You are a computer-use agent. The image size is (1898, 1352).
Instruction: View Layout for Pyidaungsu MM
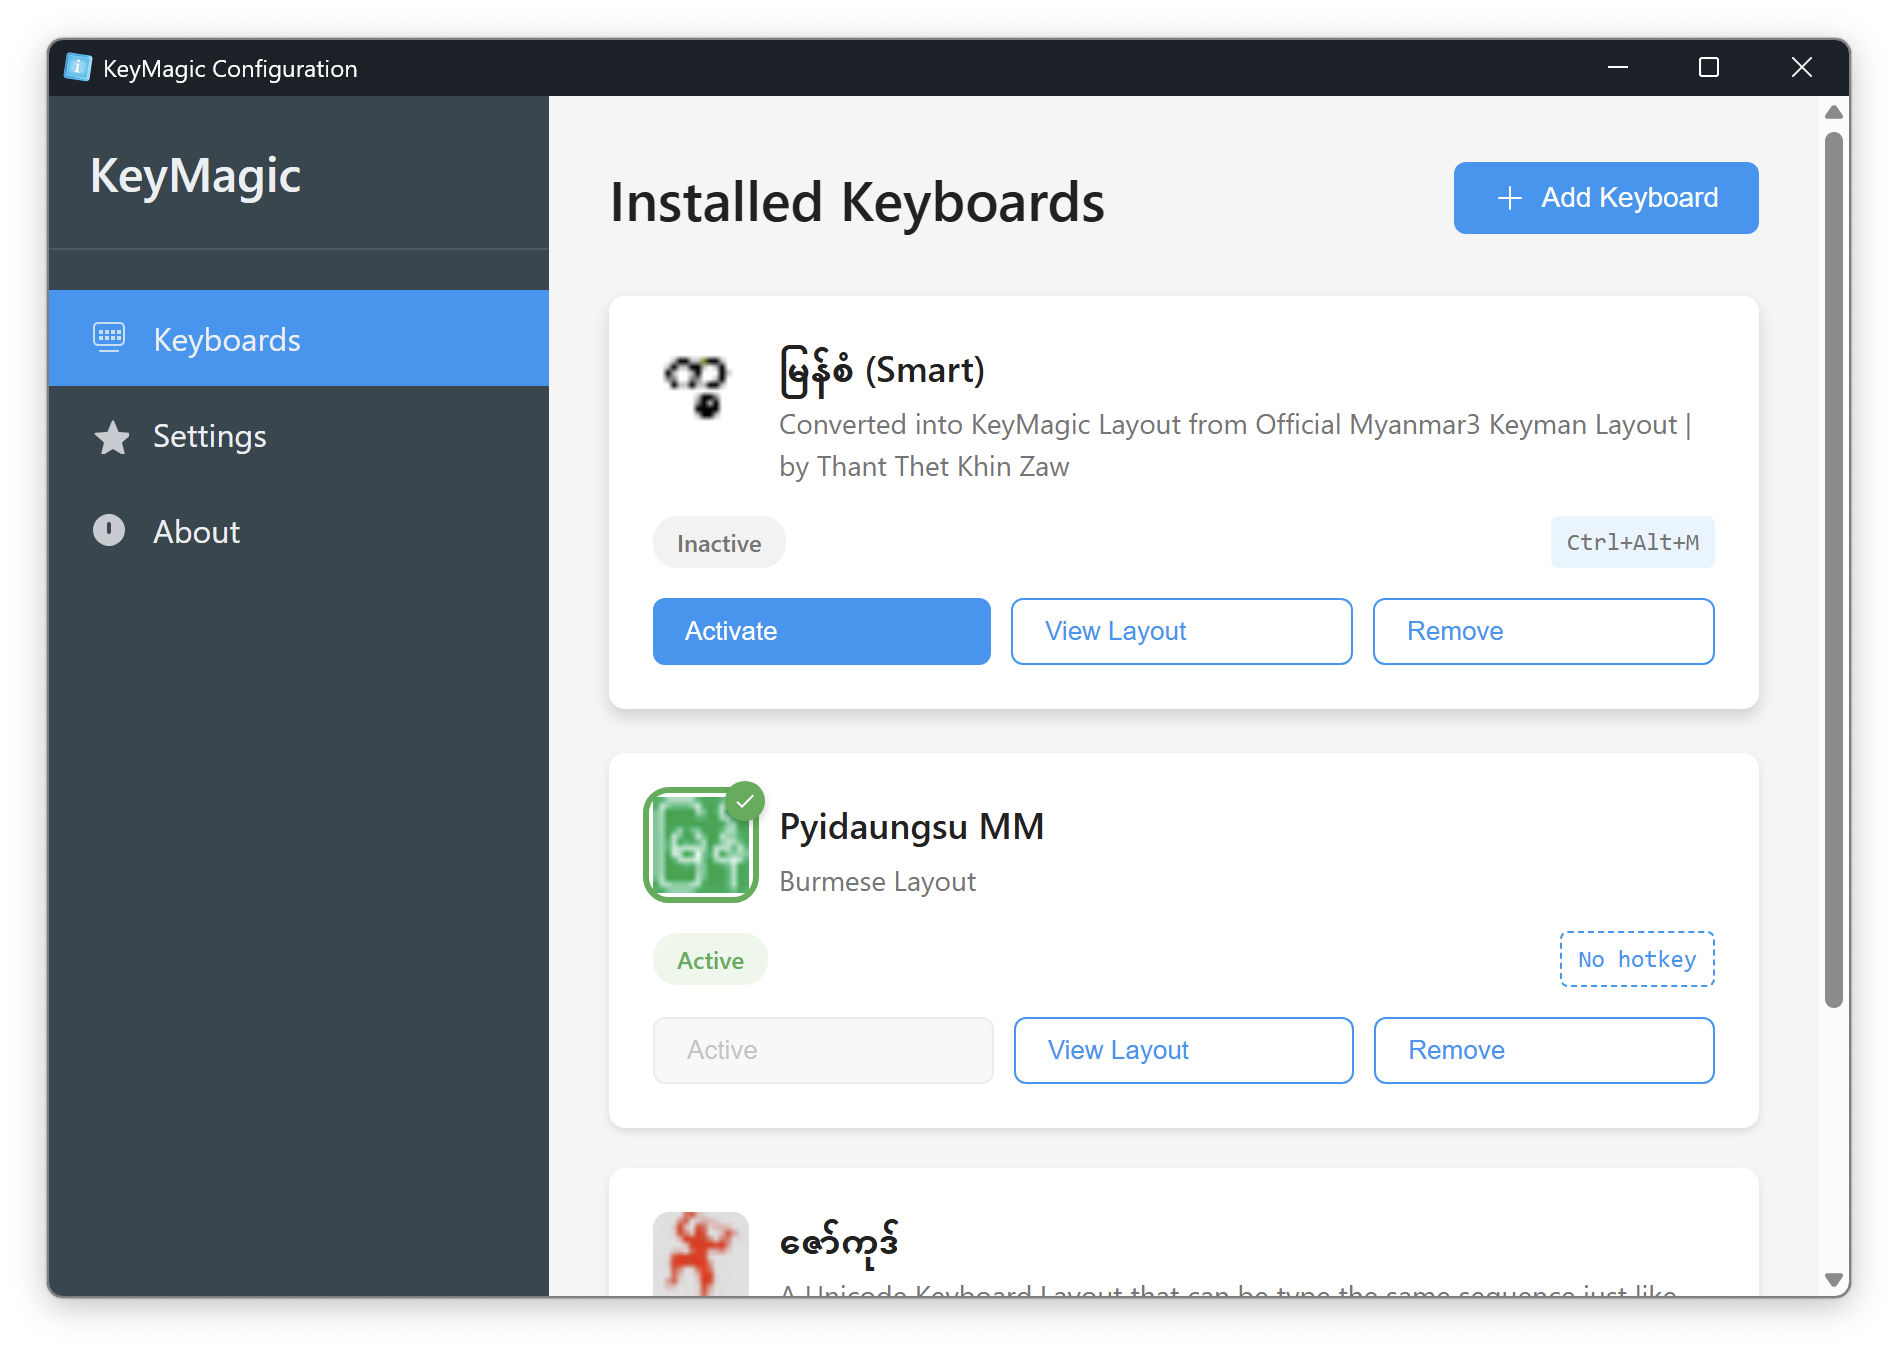(x=1182, y=1050)
